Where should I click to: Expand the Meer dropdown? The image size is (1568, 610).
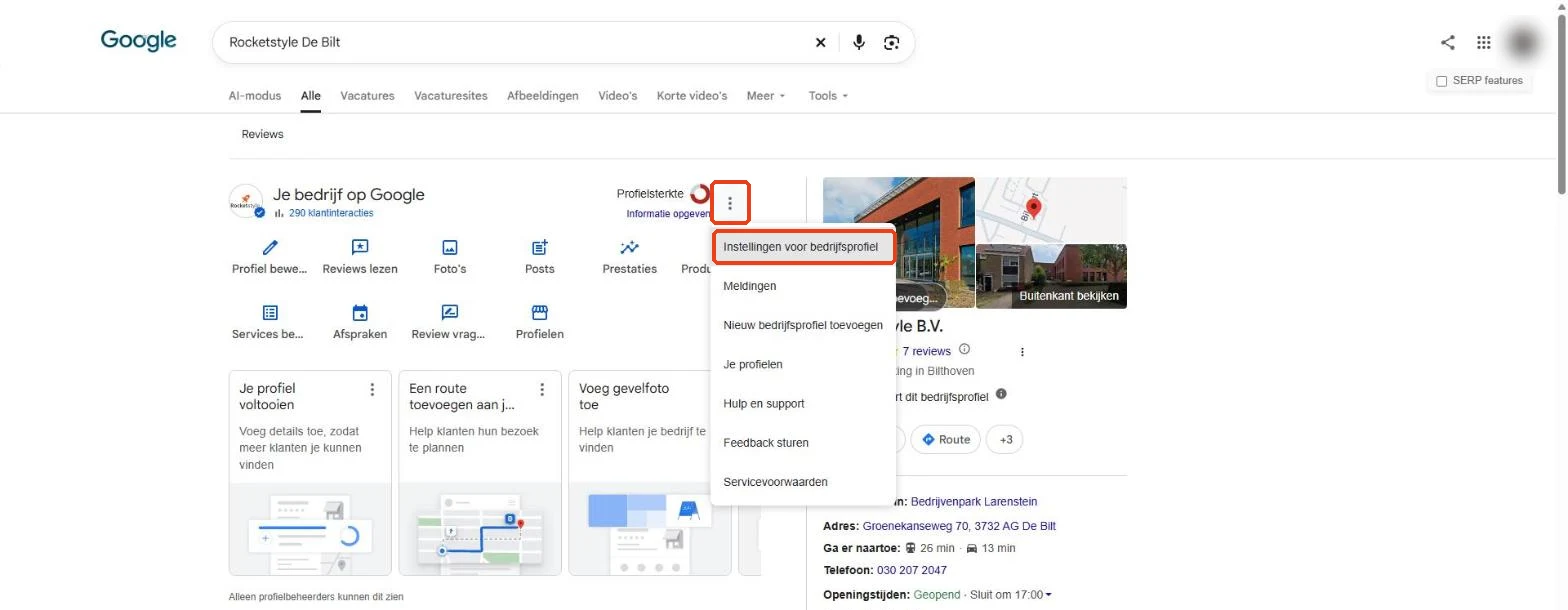click(766, 96)
